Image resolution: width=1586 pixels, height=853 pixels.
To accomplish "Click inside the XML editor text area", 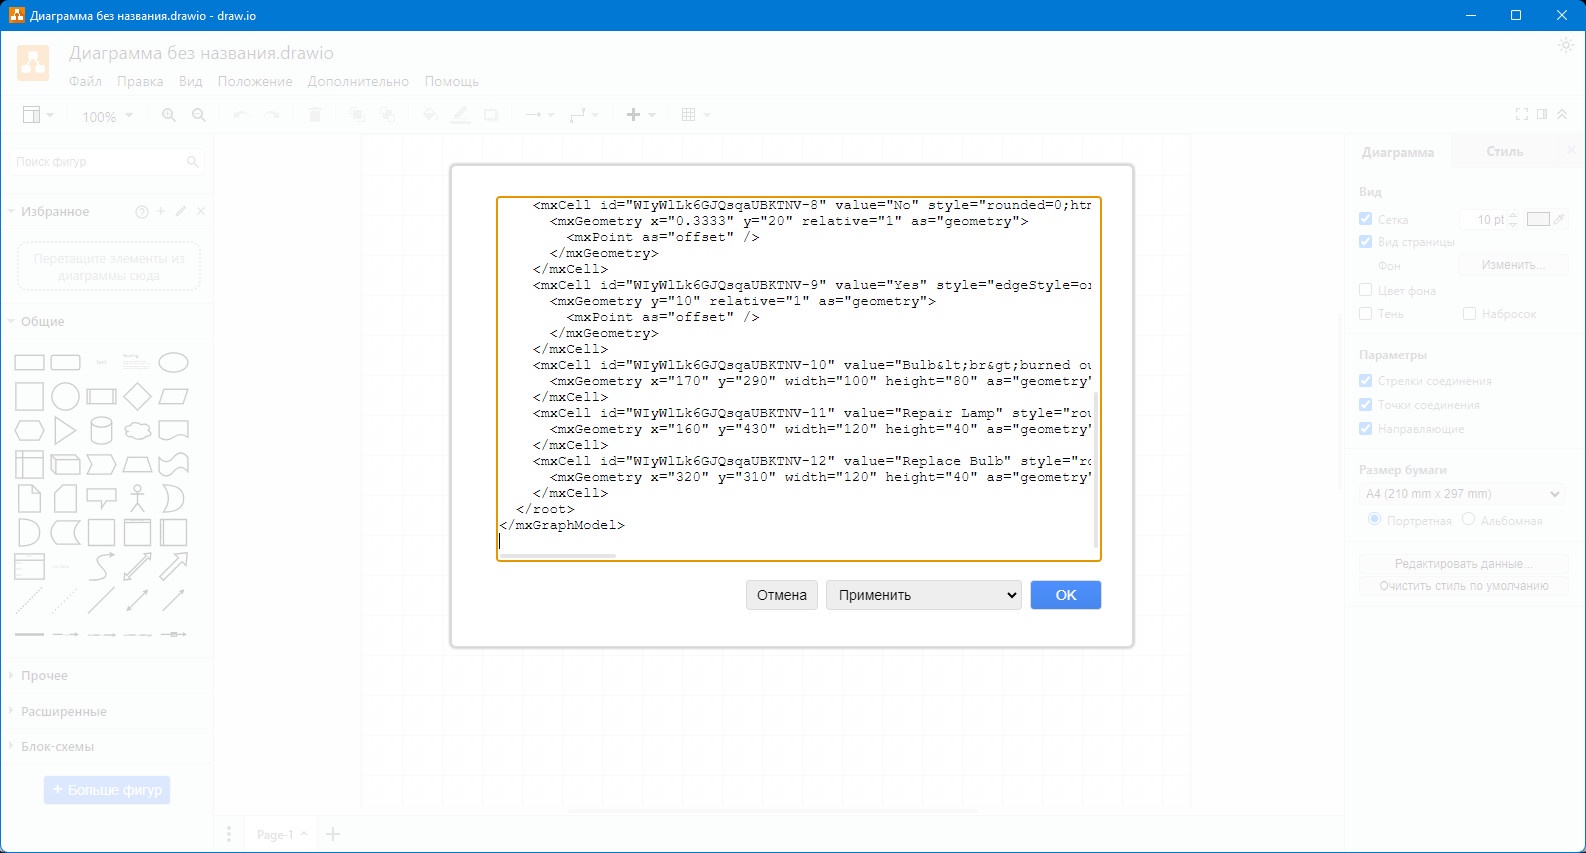I will pos(798,378).
